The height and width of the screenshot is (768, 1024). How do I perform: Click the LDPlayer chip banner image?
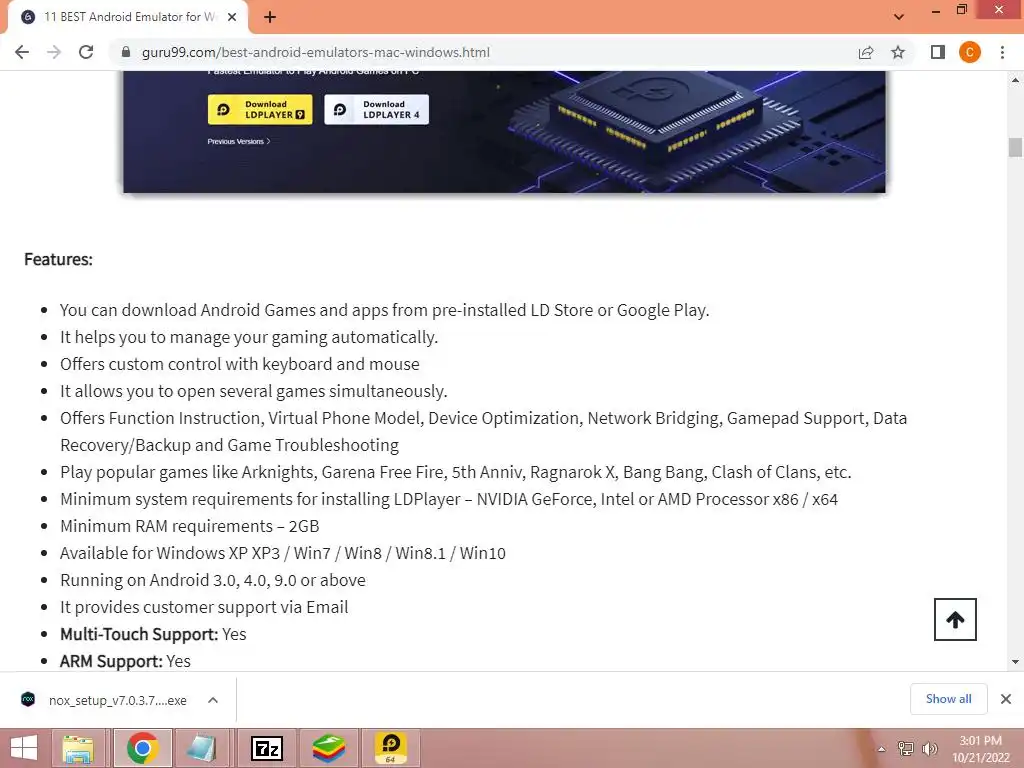point(504,132)
